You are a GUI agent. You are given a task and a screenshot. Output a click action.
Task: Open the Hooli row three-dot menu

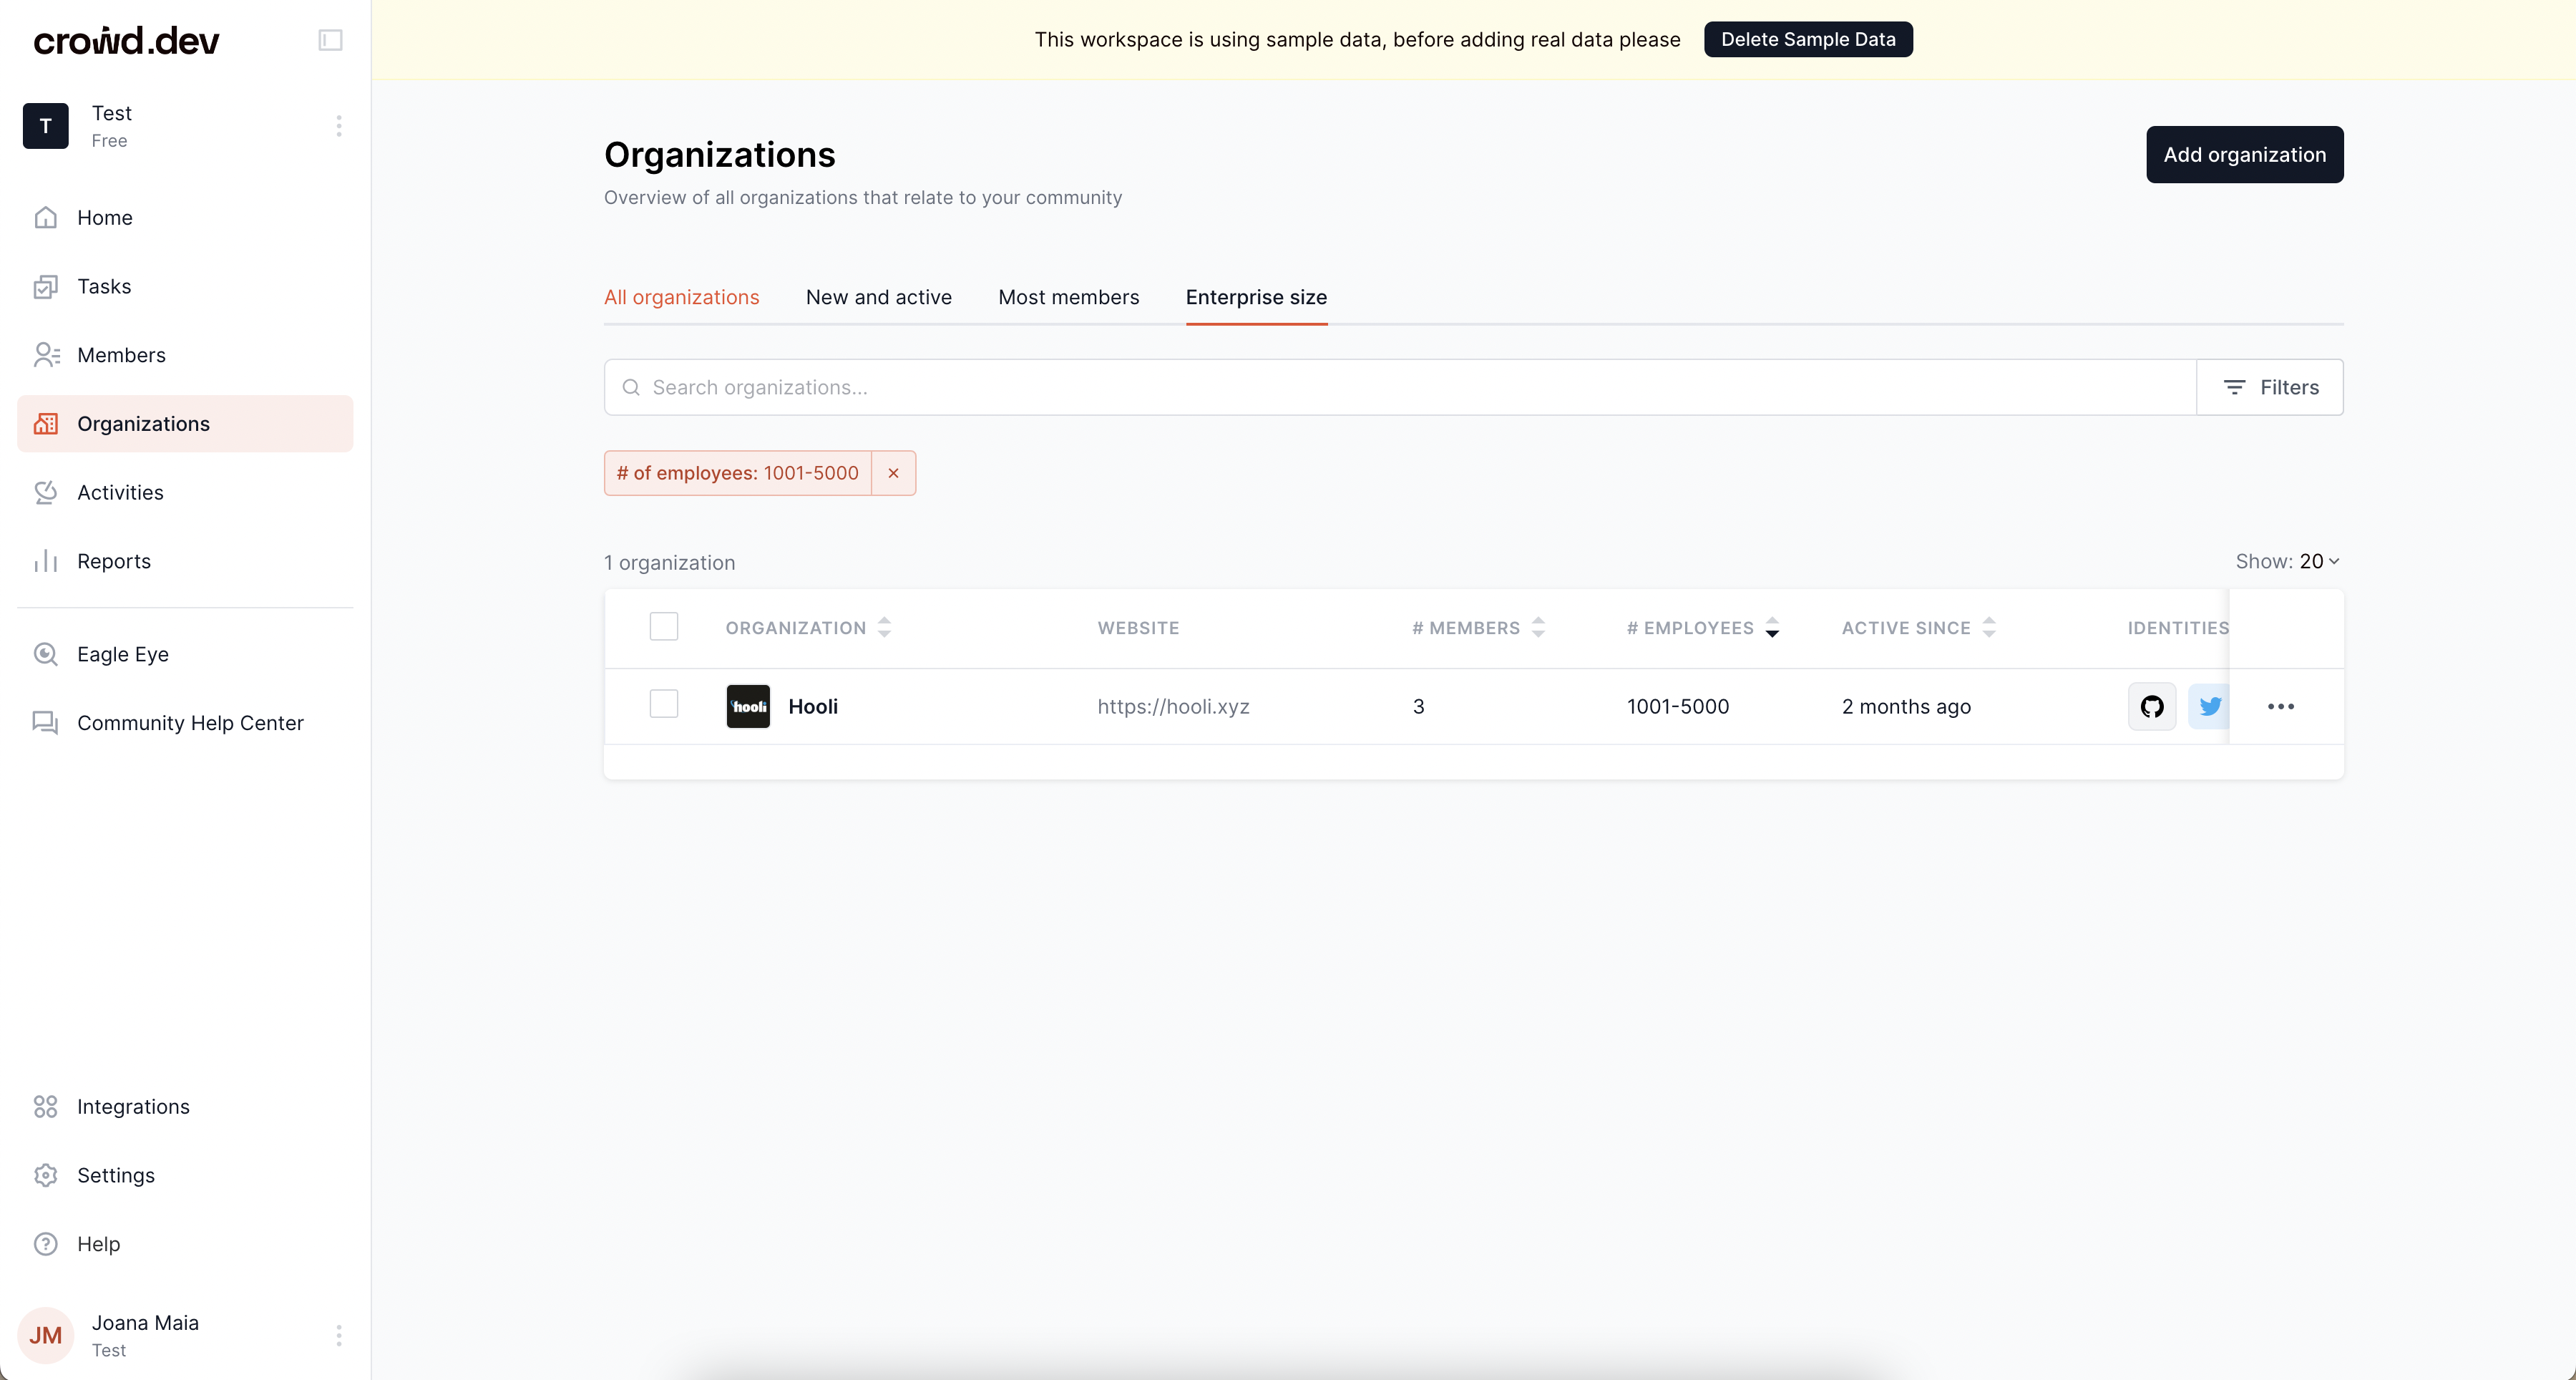pos(2280,706)
